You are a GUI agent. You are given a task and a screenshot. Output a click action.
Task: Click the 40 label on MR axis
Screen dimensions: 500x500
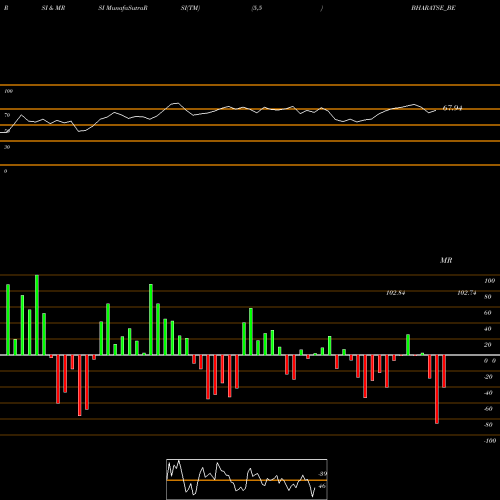[x=488, y=329]
